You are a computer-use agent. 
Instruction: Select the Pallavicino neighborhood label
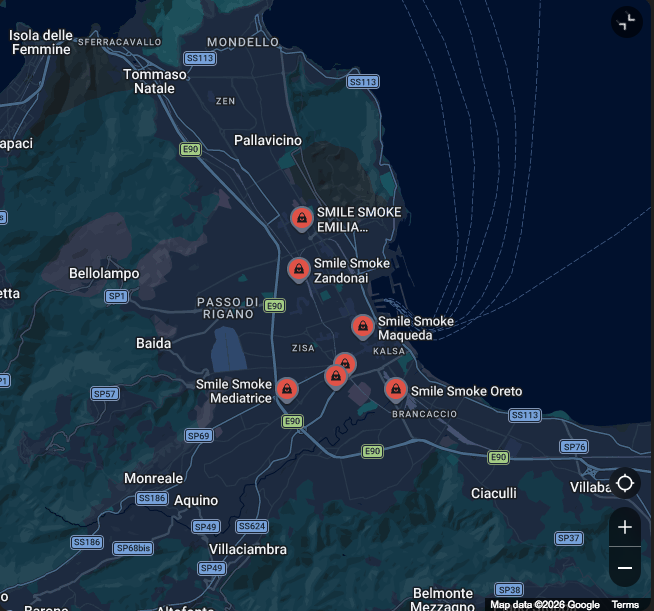(267, 140)
